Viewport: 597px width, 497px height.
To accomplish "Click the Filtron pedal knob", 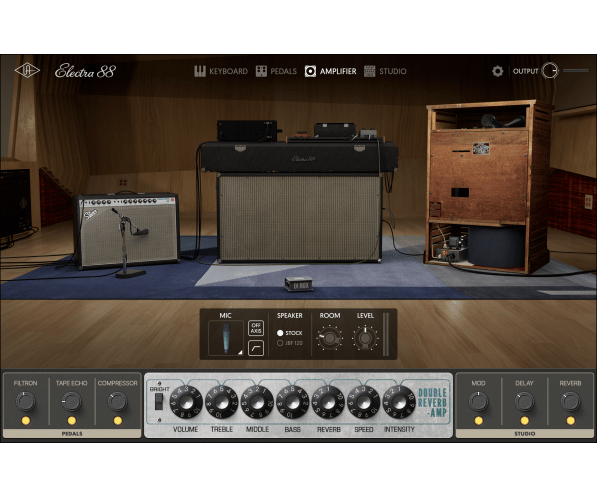I will [x=26, y=401].
